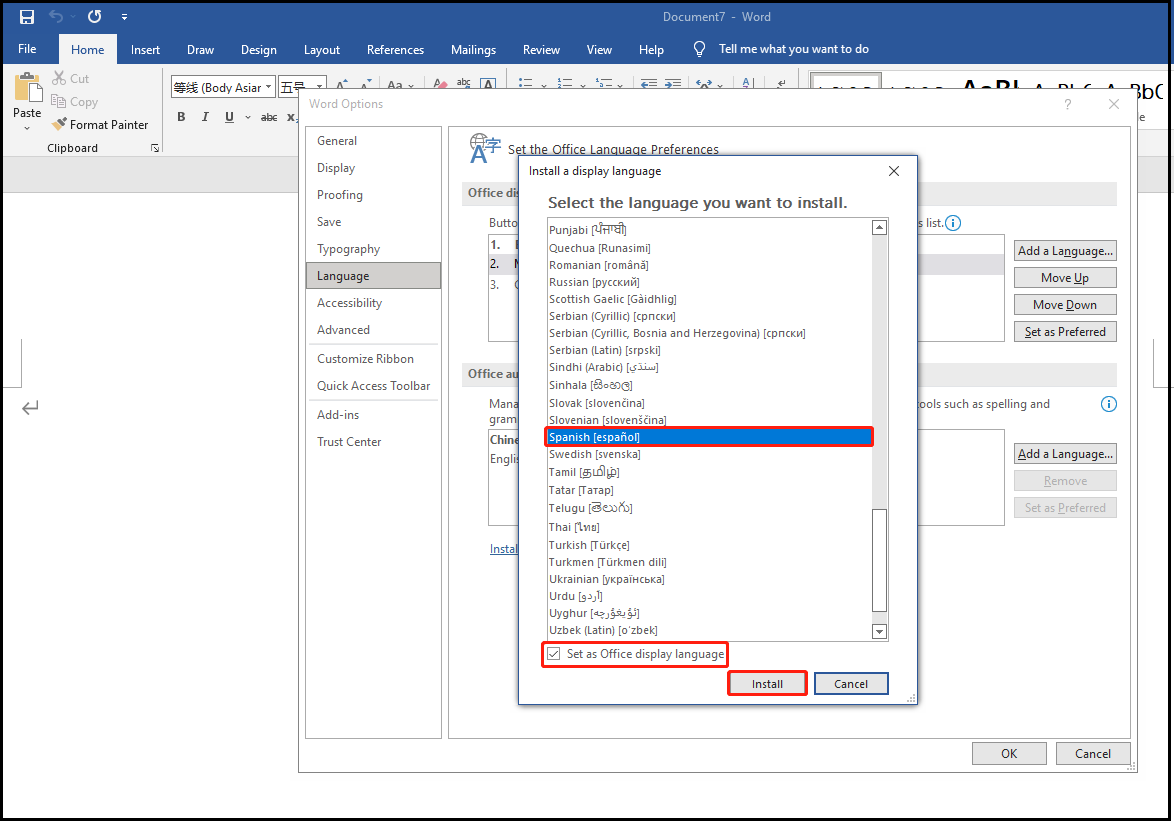Toggle Subscript formatting
Image resolution: width=1174 pixels, height=821 pixels.
(291, 119)
